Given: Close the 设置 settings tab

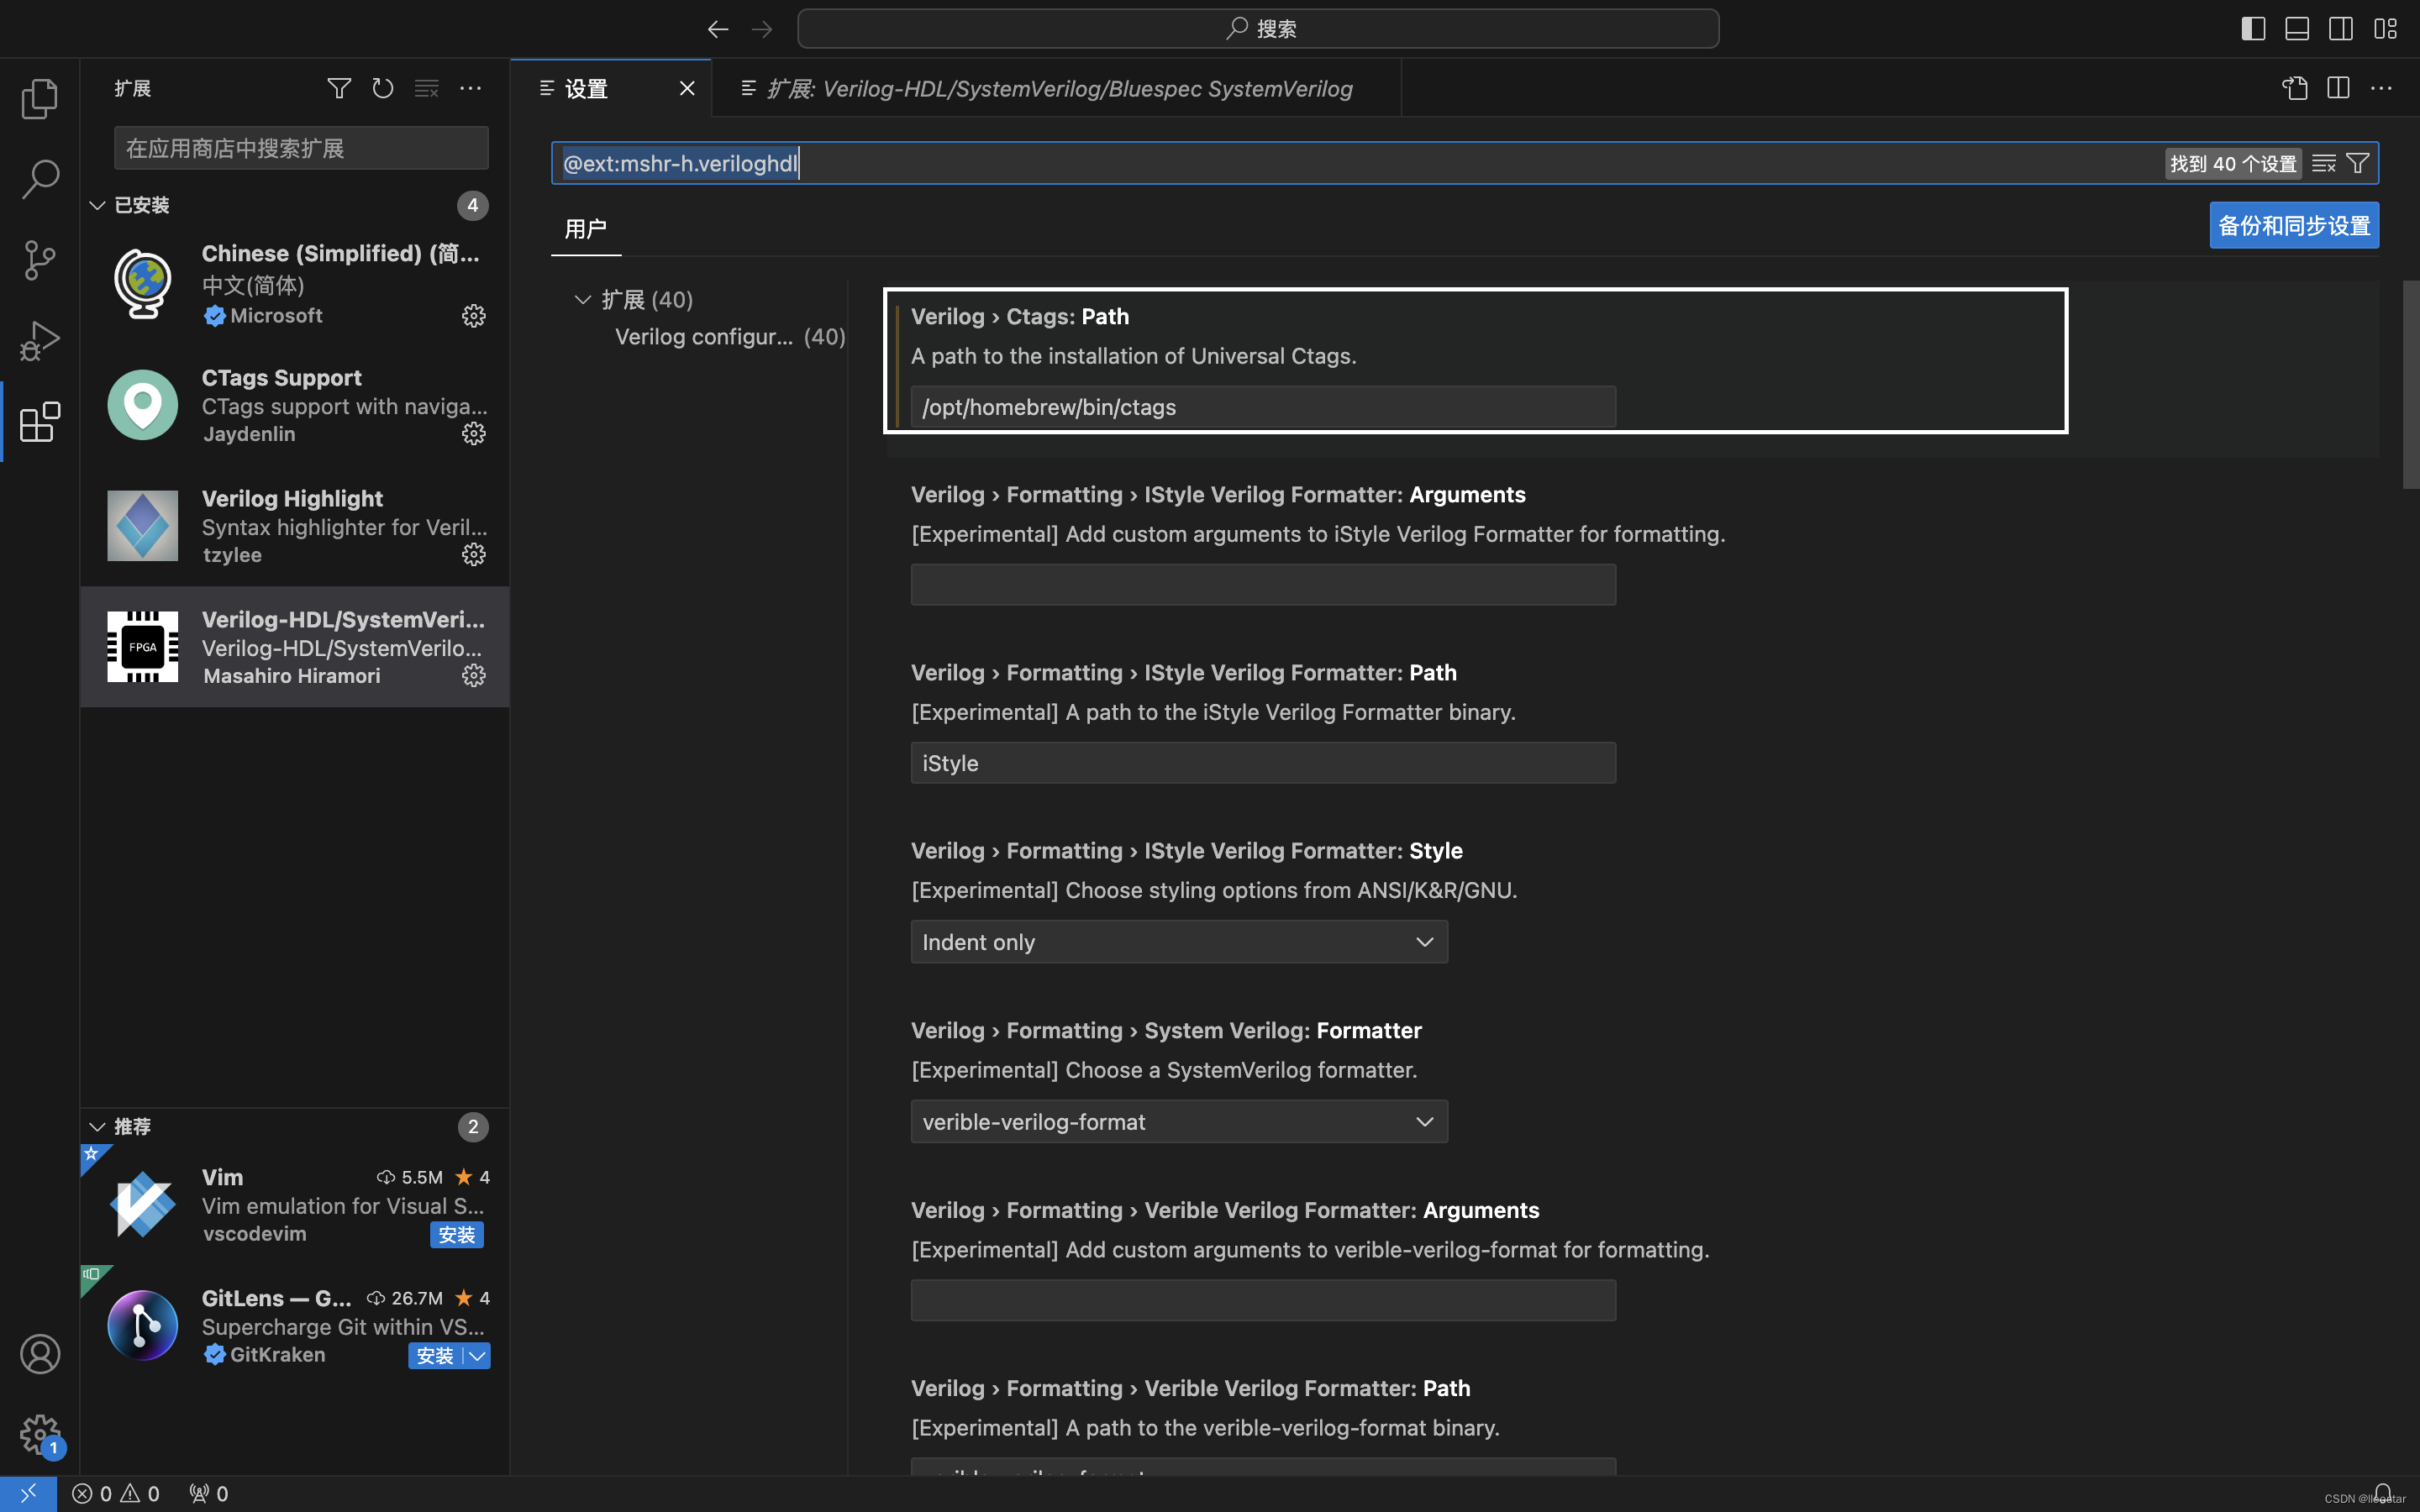Looking at the screenshot, I should coord(687,88).
